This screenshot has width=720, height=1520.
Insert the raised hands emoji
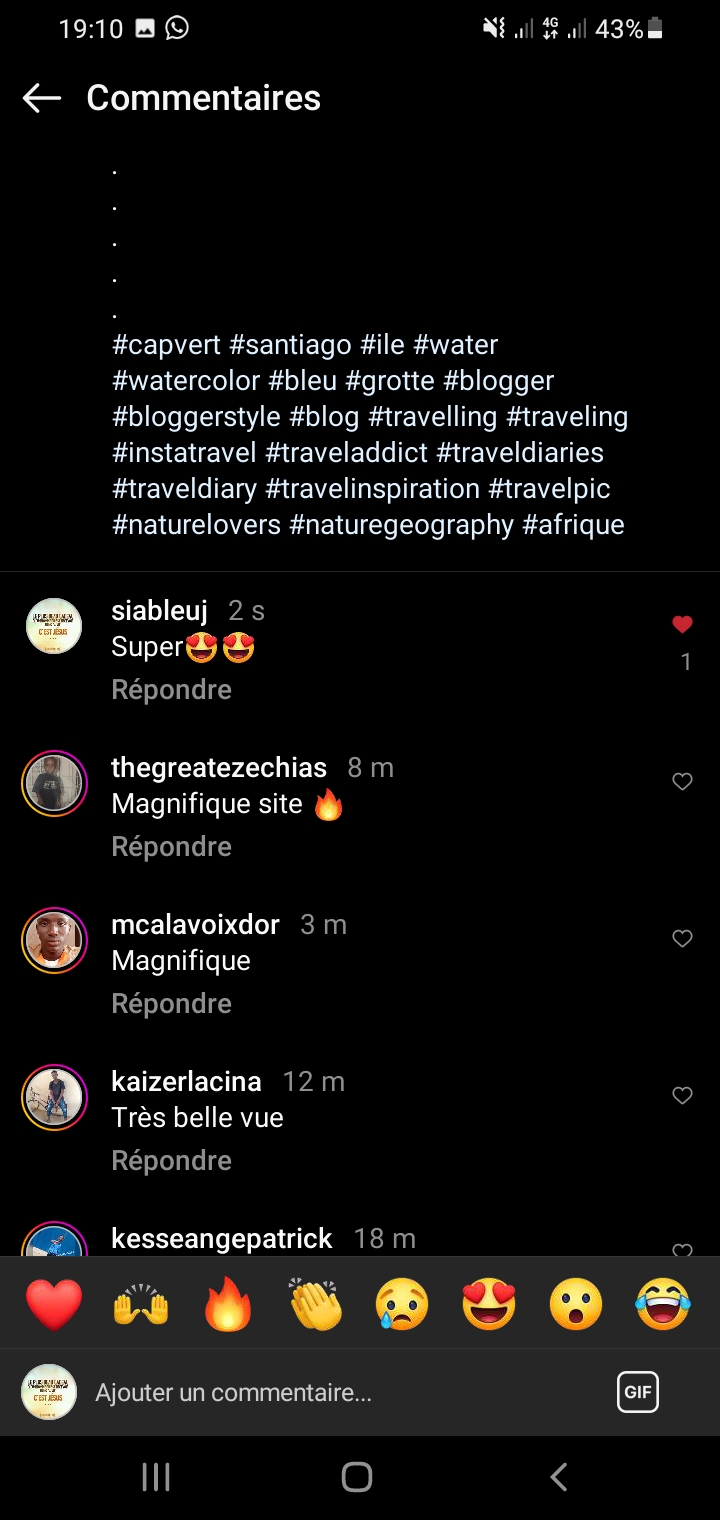tap(141, 1305)
